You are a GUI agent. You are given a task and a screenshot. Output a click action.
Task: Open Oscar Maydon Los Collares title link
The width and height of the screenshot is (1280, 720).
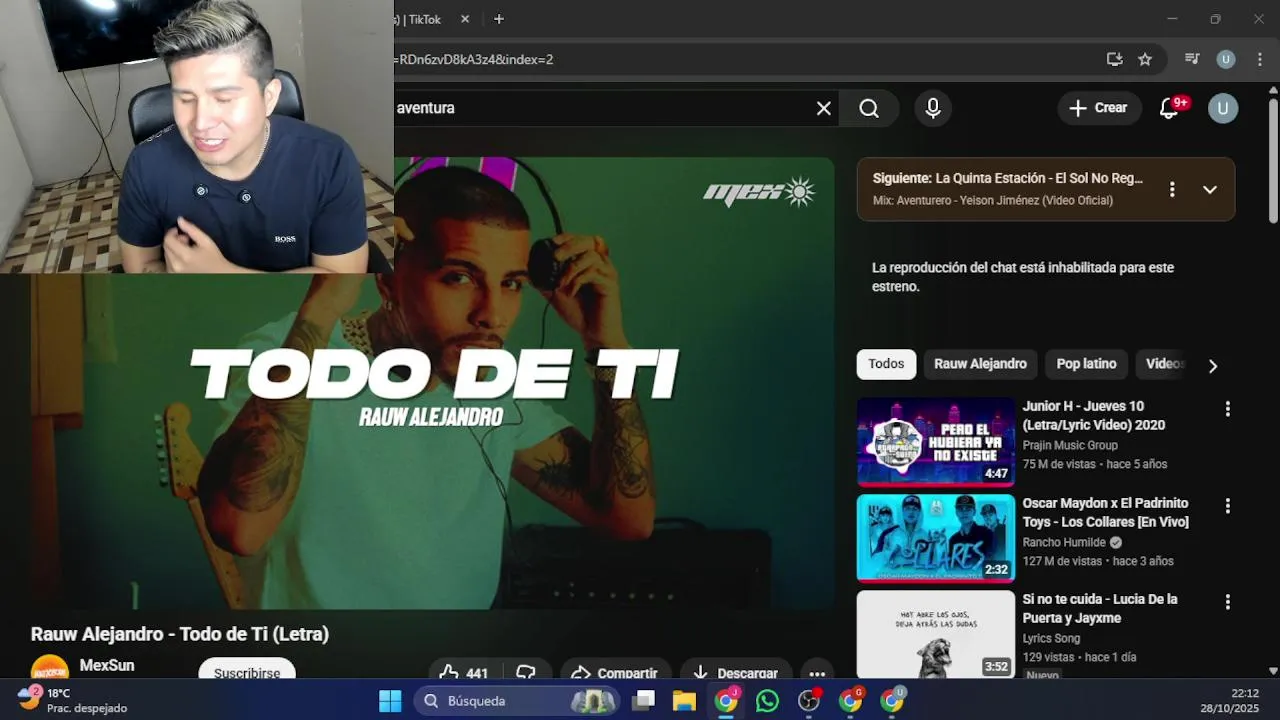[x=1105, y=512]
